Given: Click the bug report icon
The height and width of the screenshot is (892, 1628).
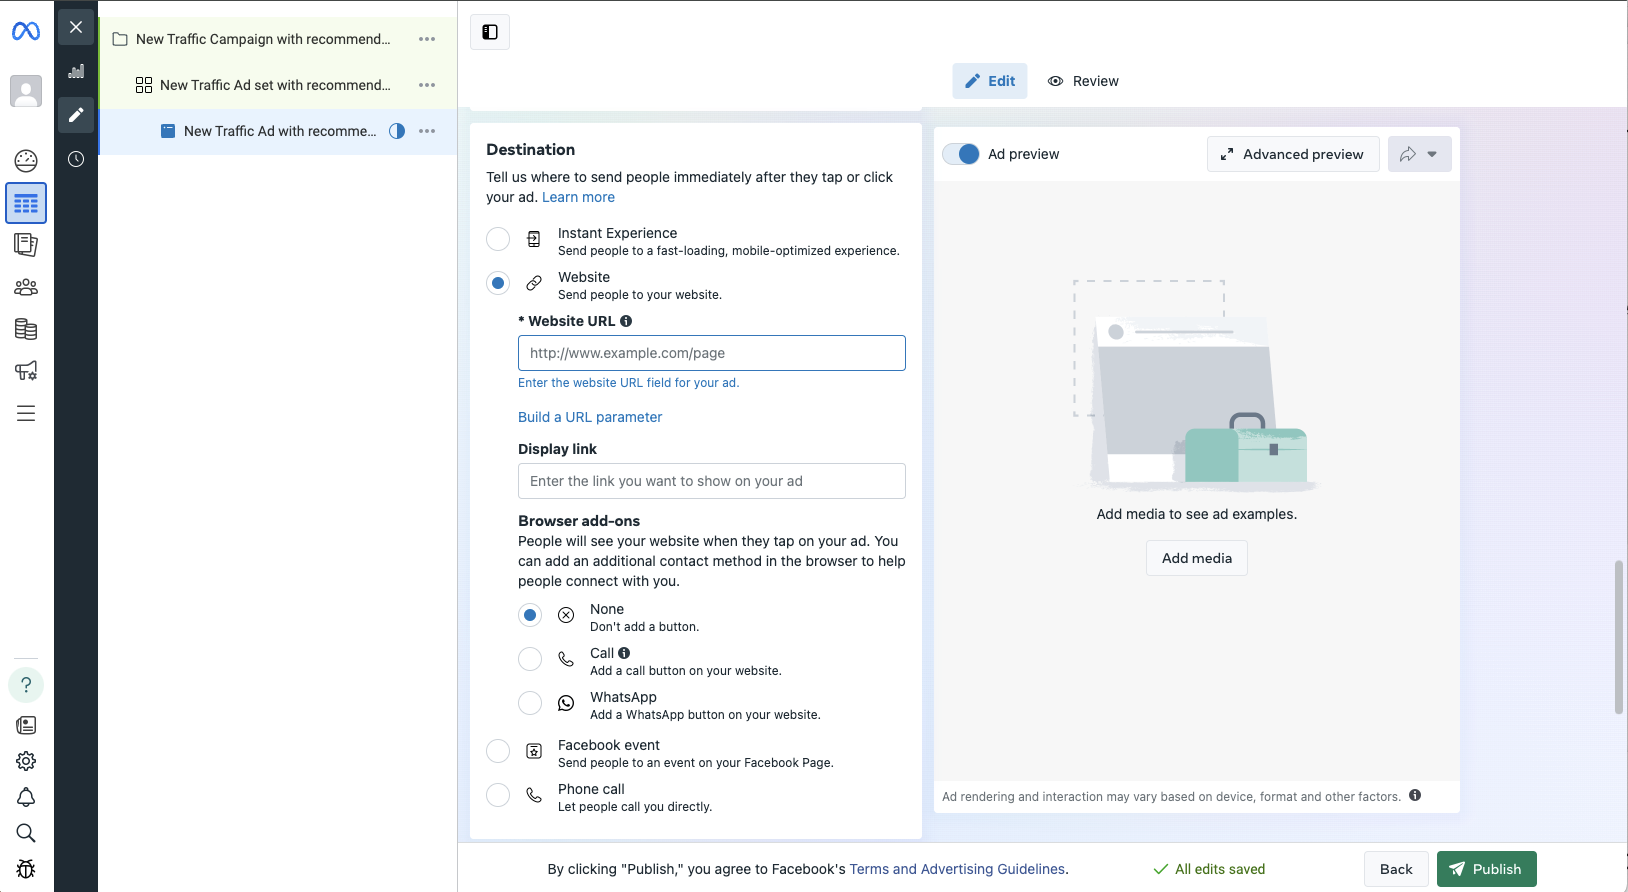Looking at the screenshot, I should [26, 869].
